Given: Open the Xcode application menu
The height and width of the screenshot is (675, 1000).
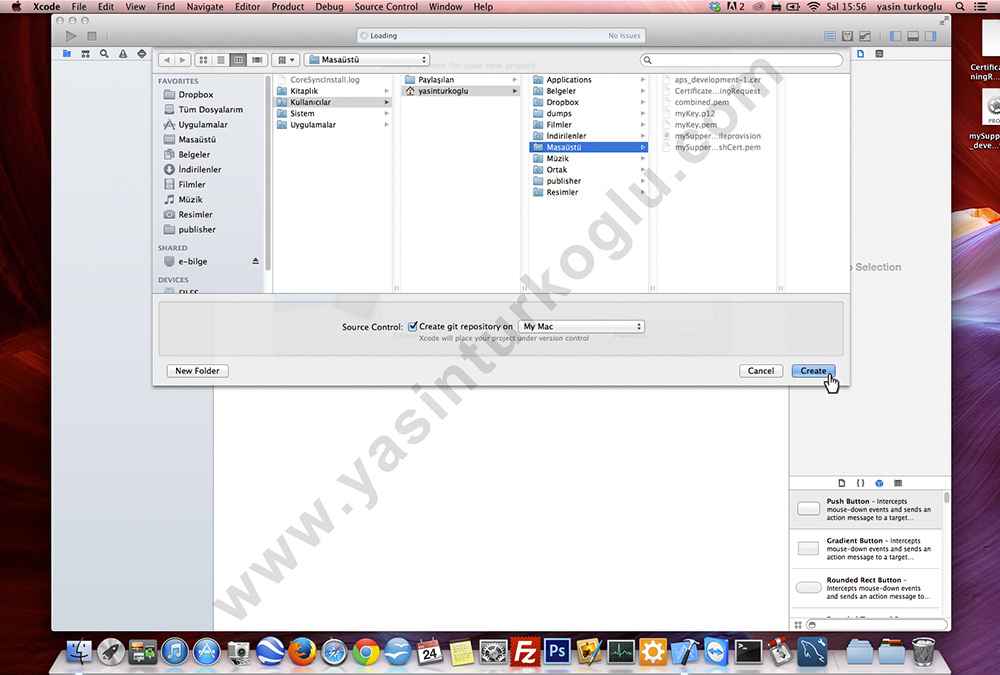Looking at the screenshot, I should pos(47,6).
